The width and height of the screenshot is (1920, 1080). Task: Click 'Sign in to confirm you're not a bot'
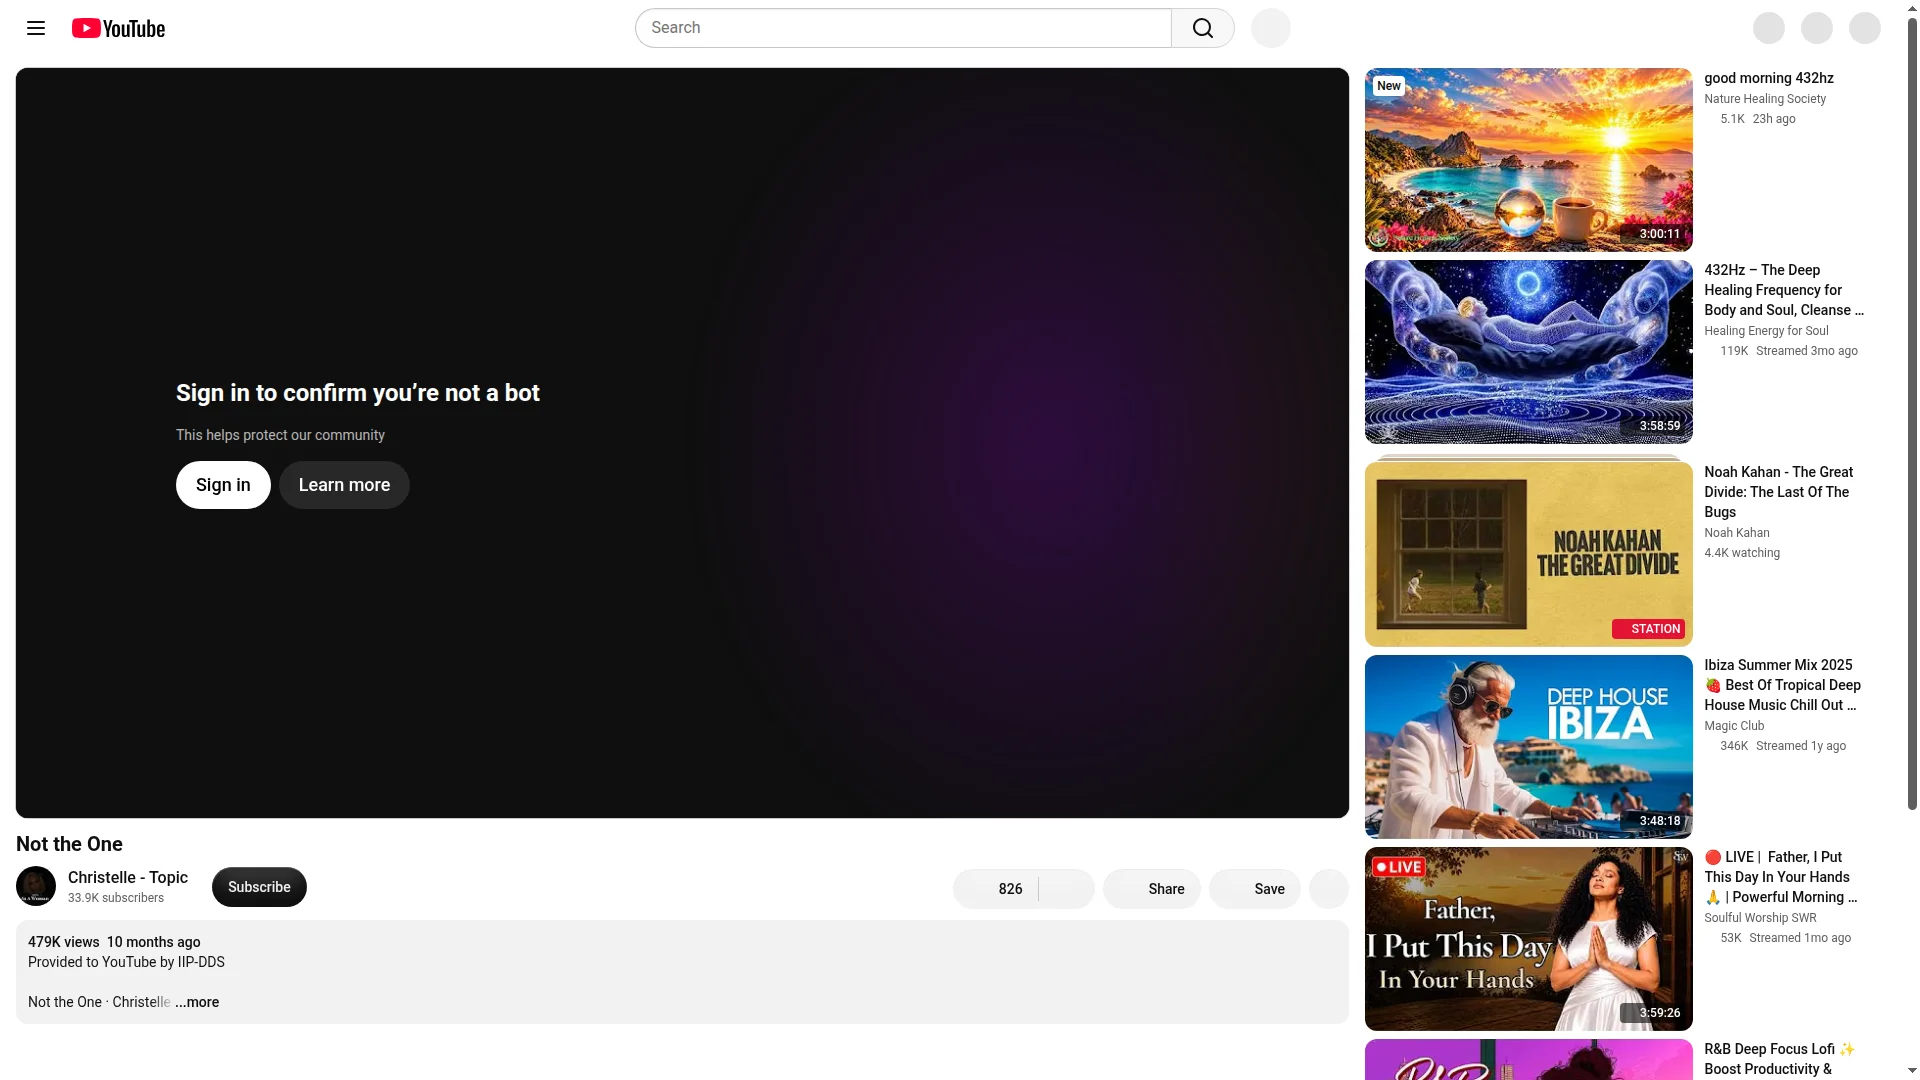(358, 393)
